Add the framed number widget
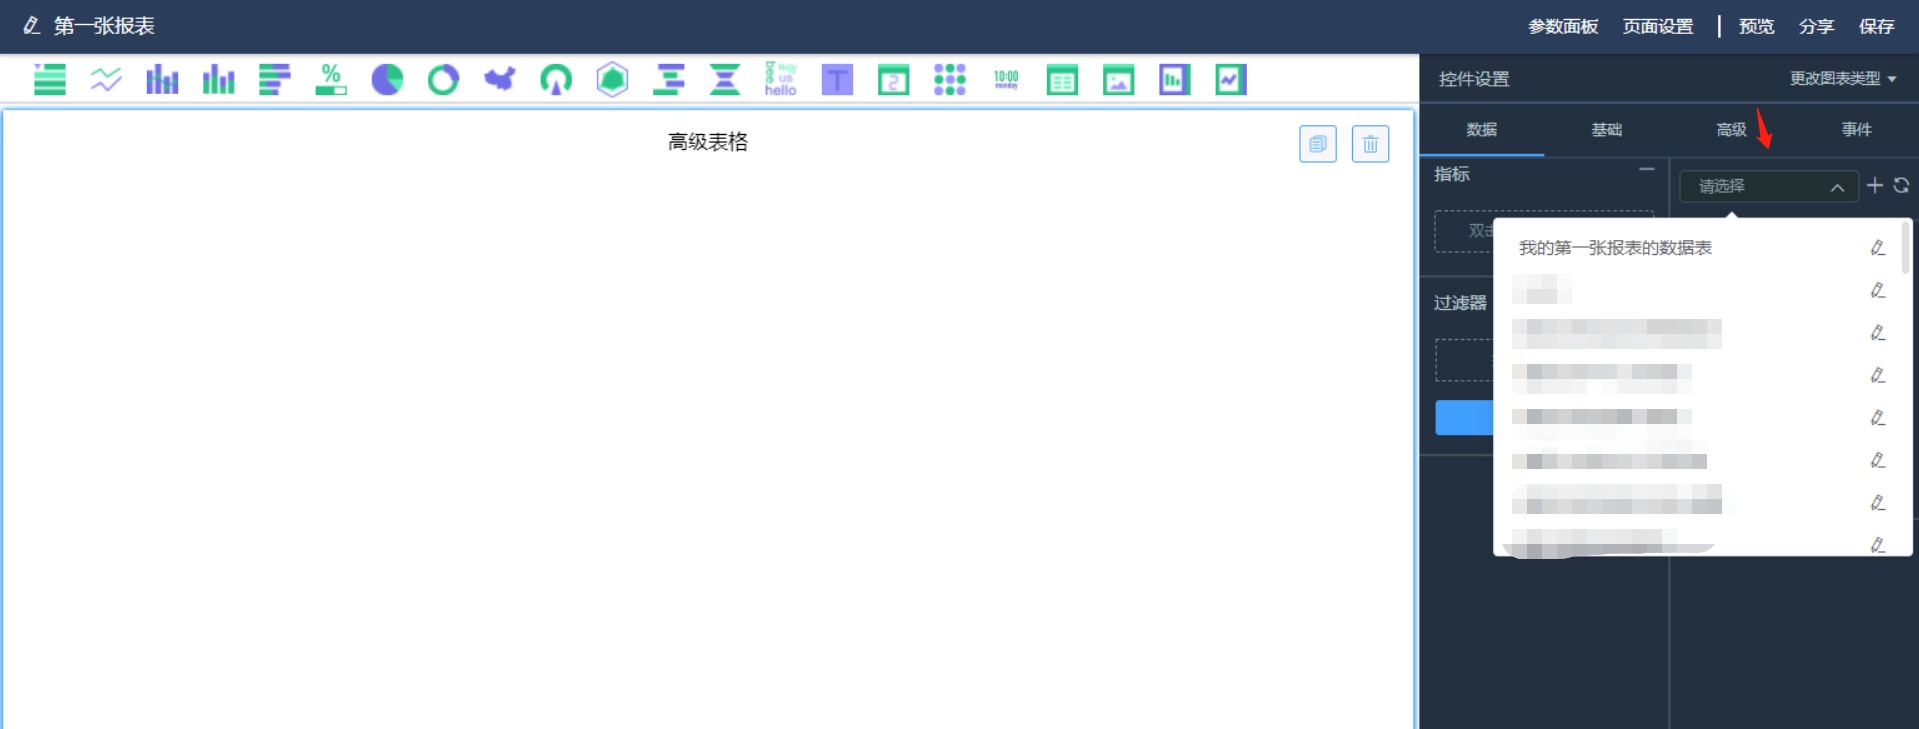 pos(893,79)
